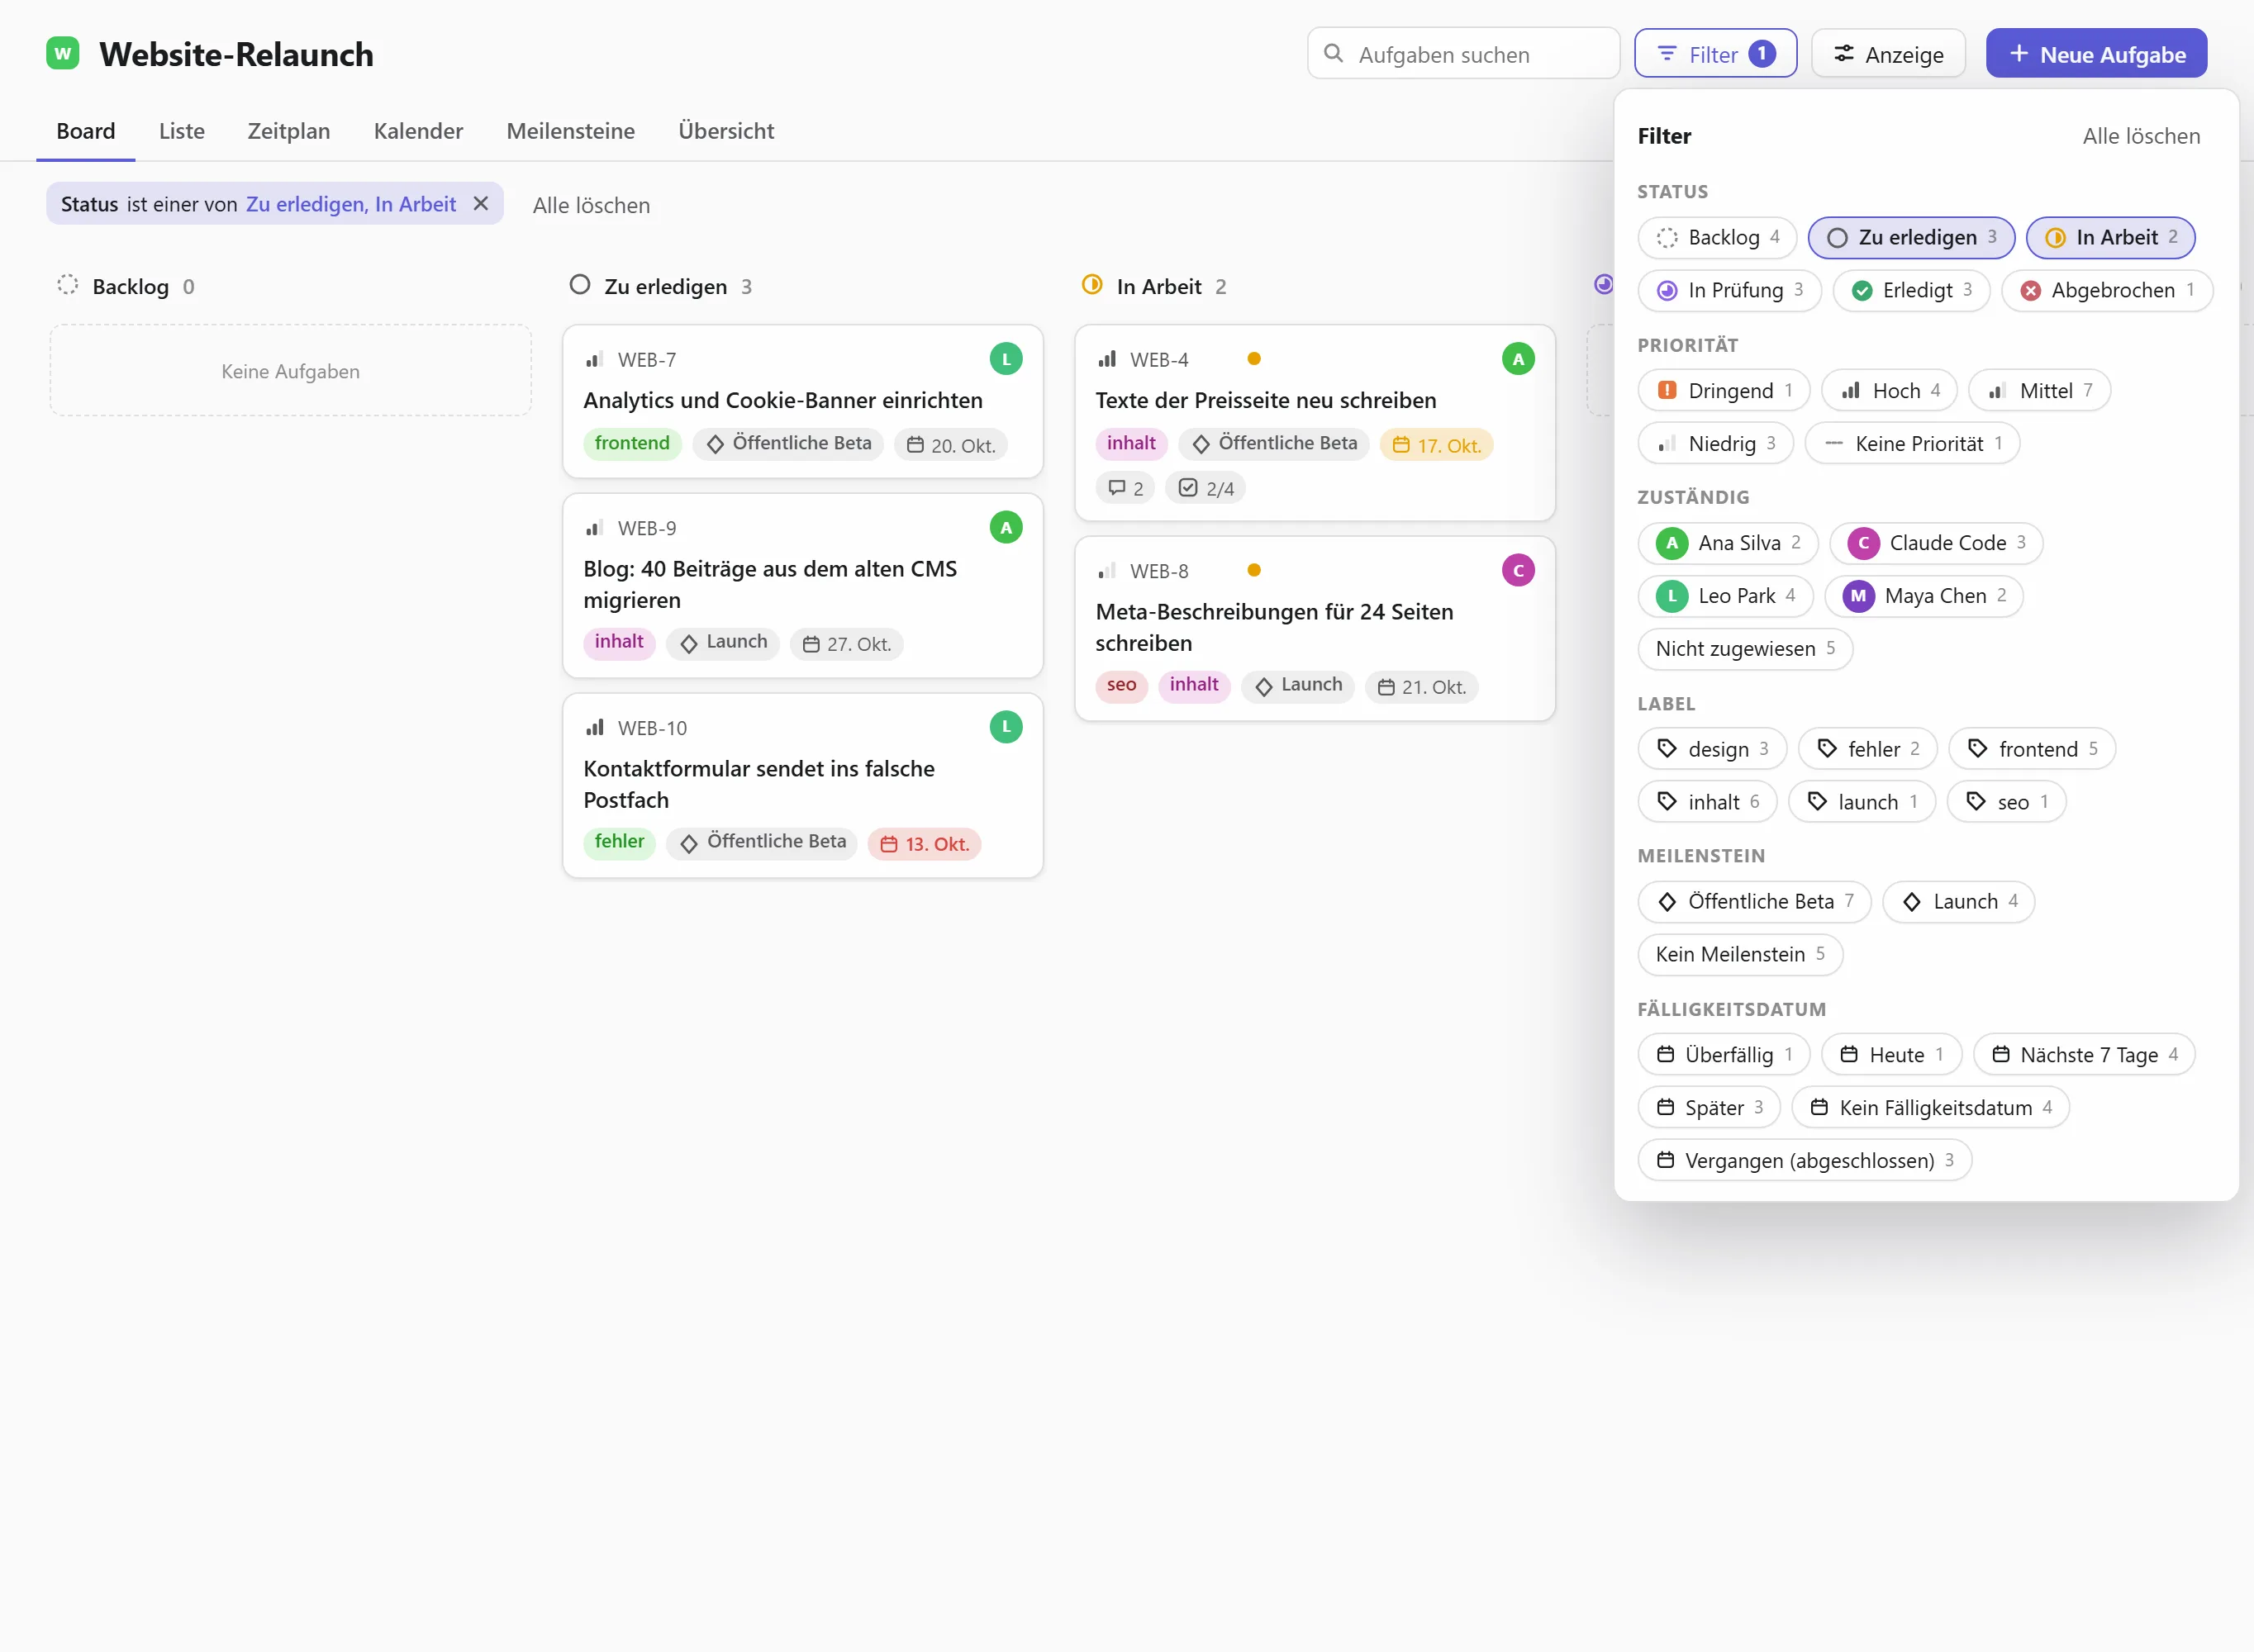
Task: Click the Backlog column dashed icon
Action: click(67, 285)
